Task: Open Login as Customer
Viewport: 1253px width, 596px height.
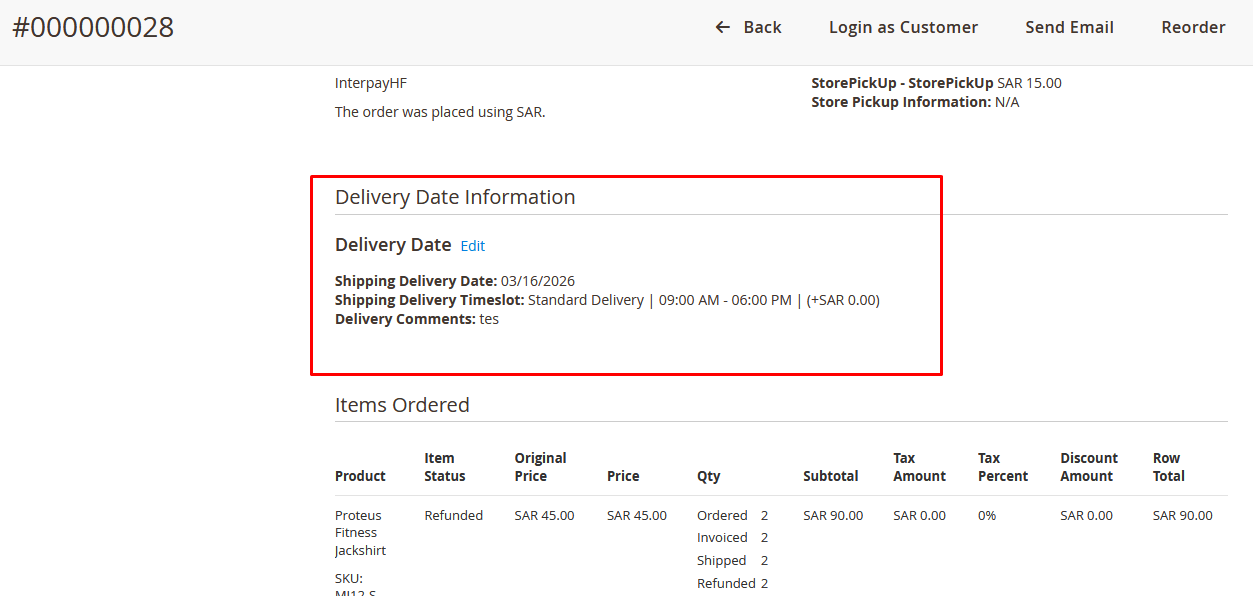Action: (x=903, y=28)
